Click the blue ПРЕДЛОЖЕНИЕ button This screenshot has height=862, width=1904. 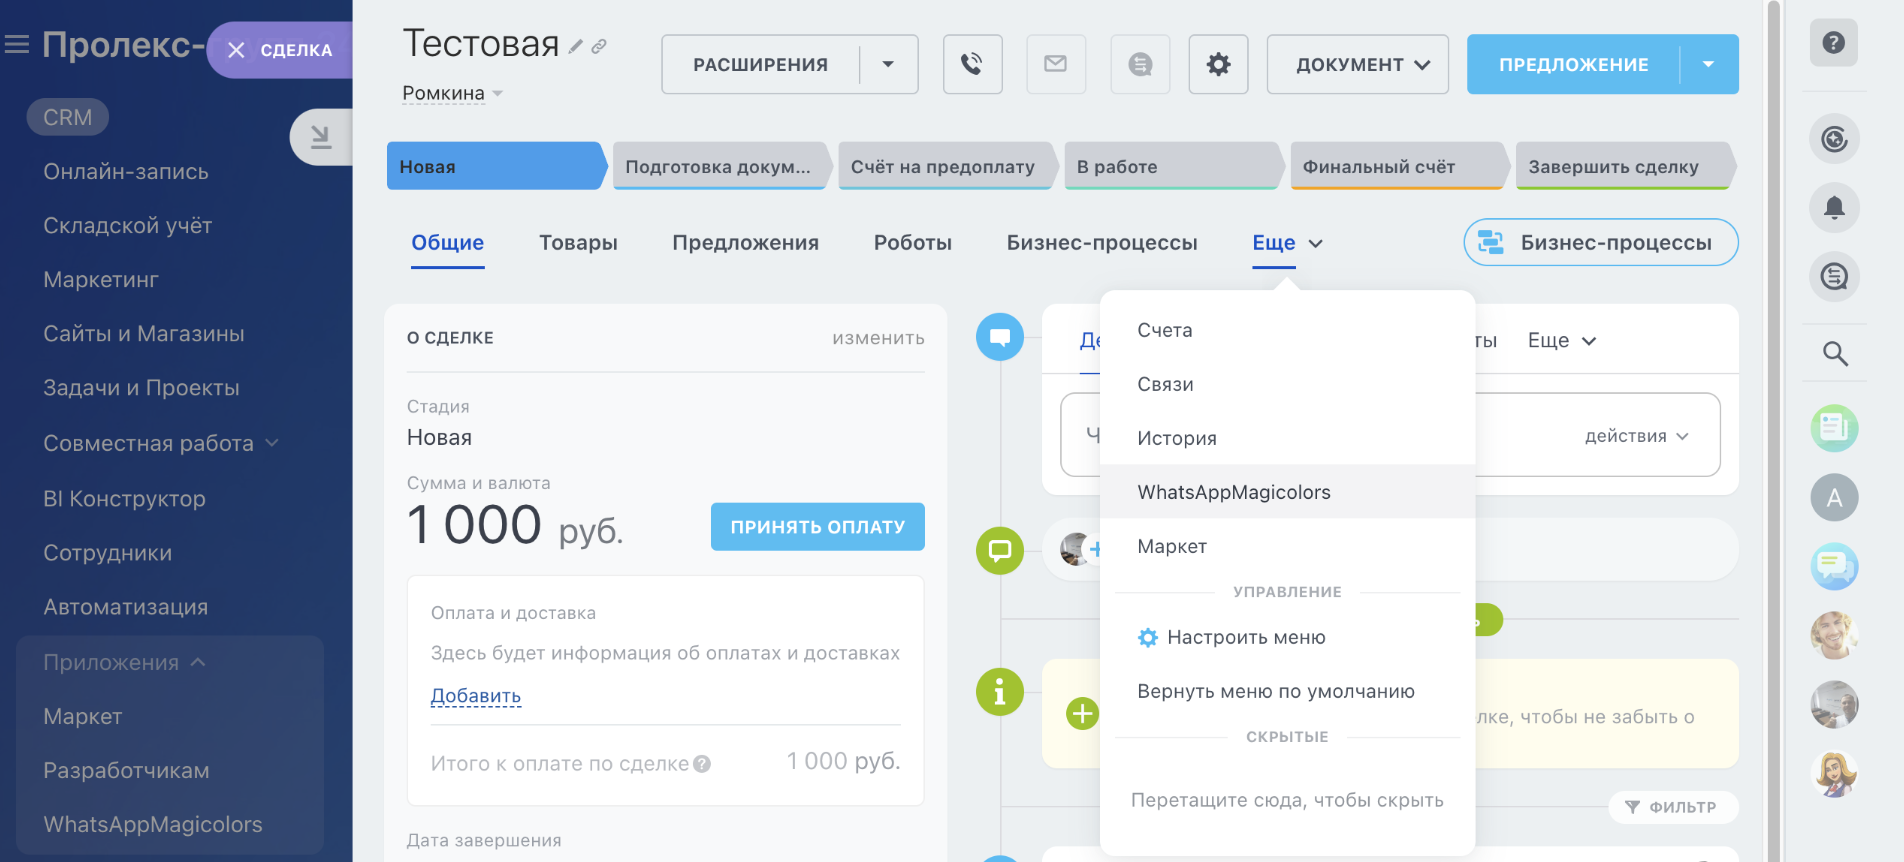point(1573,65)
